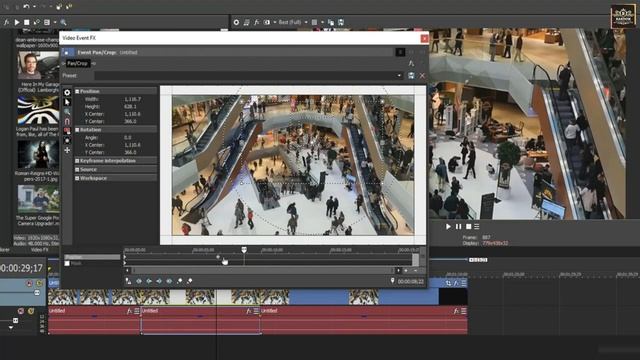Close the Video Event FX window
The width and height of the screenshot is (640, 360).
(x=424, y=38)
